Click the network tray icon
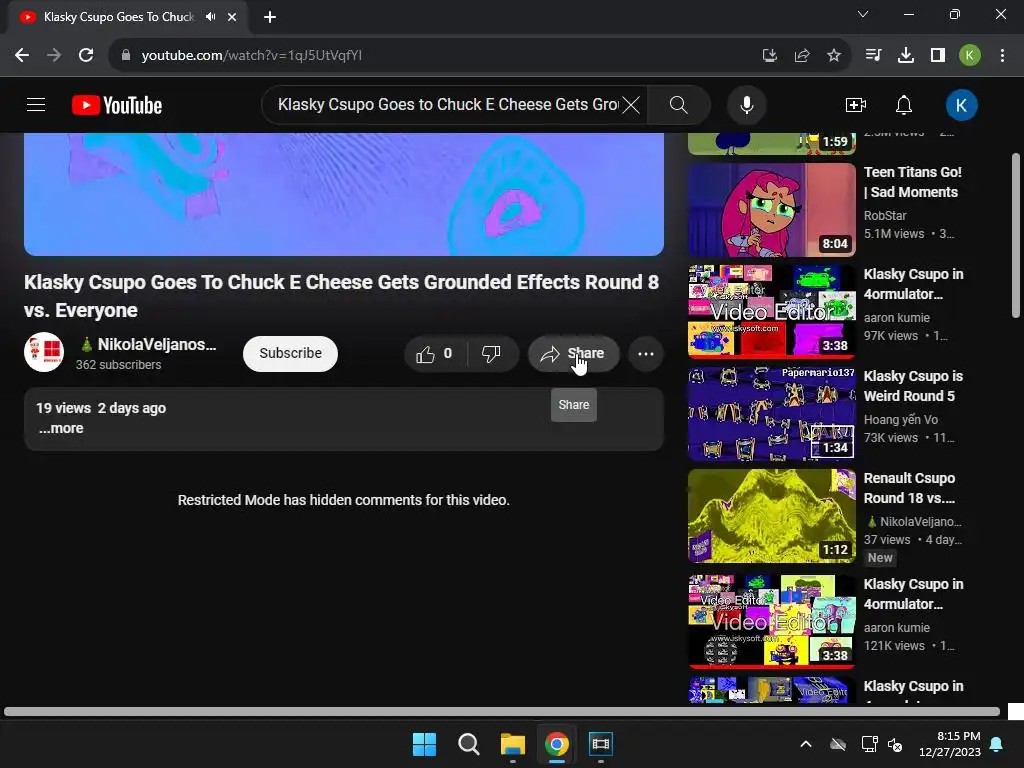The image size is (1024, 768). coord(869,744)
